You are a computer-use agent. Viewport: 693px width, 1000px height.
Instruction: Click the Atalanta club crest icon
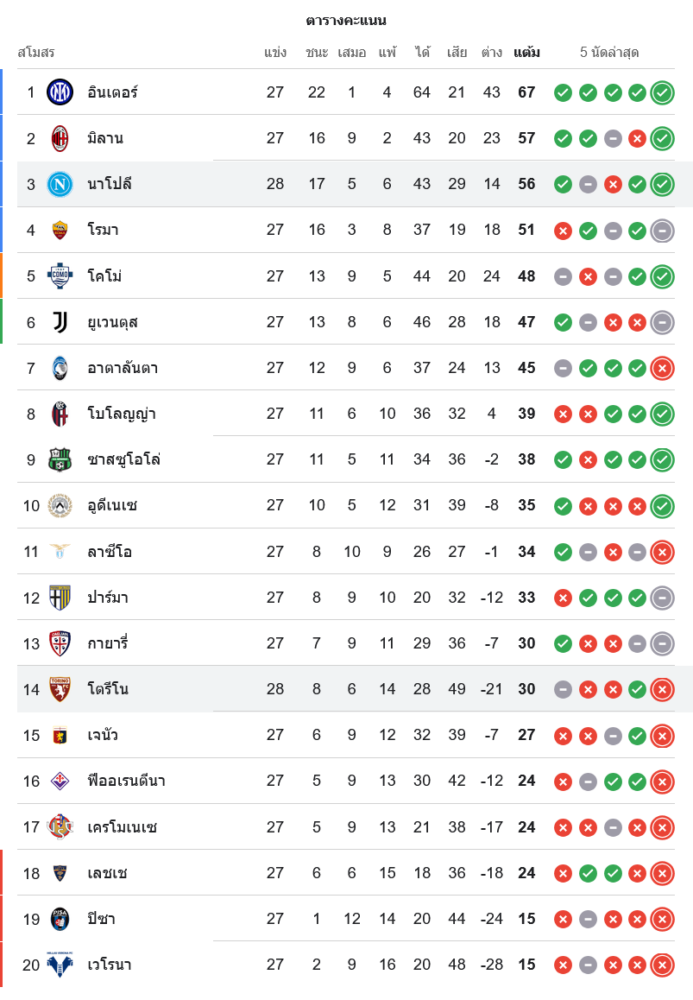point(60,368)
